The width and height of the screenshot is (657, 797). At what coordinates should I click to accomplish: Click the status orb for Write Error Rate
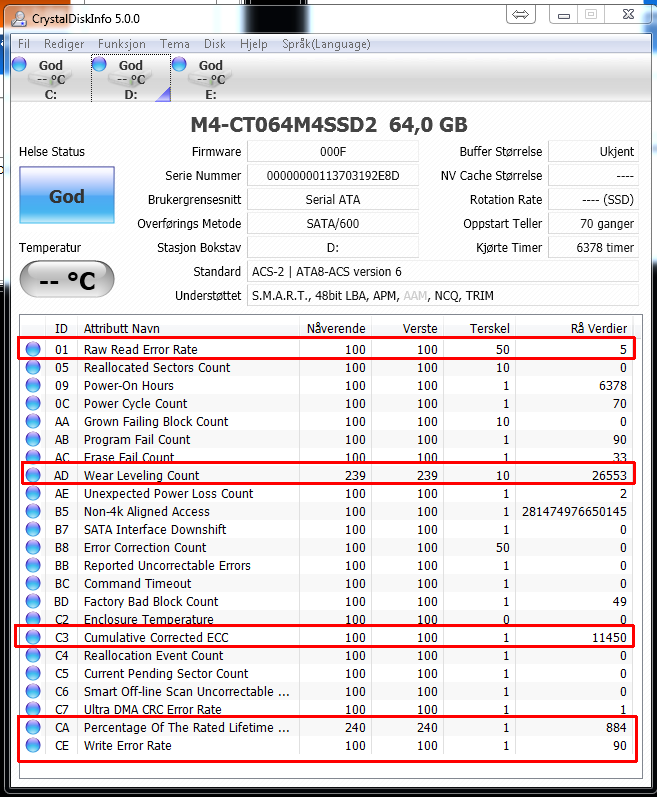(x=33, y=745)
